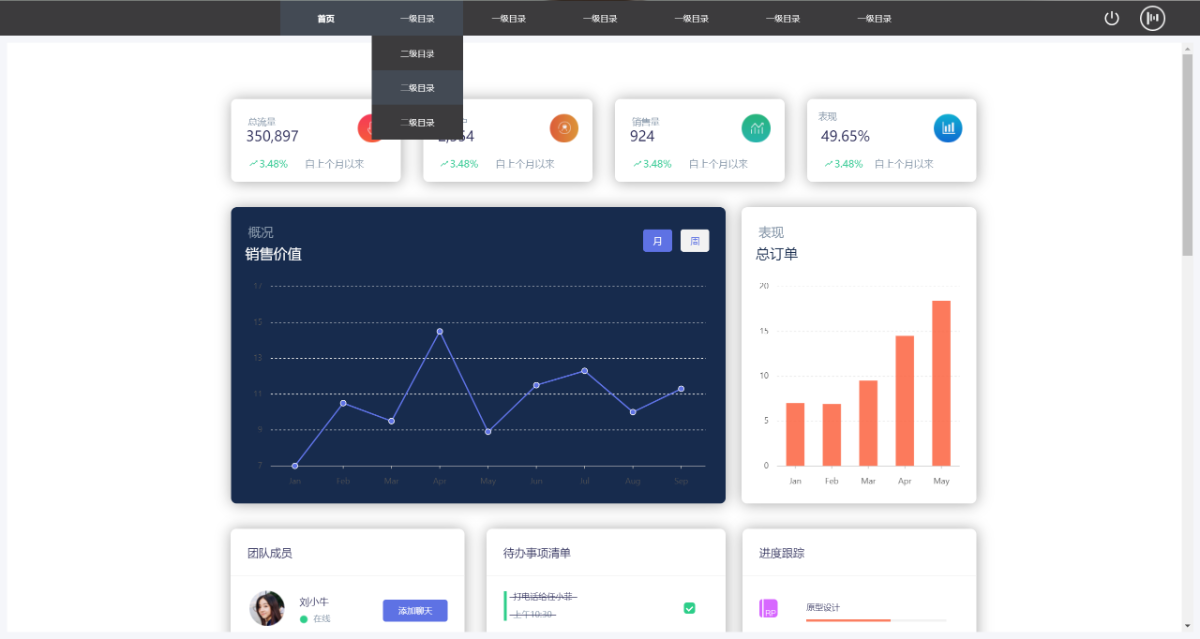
Task: Select the first 二级目录 submenu item
Action: (417, 54)
